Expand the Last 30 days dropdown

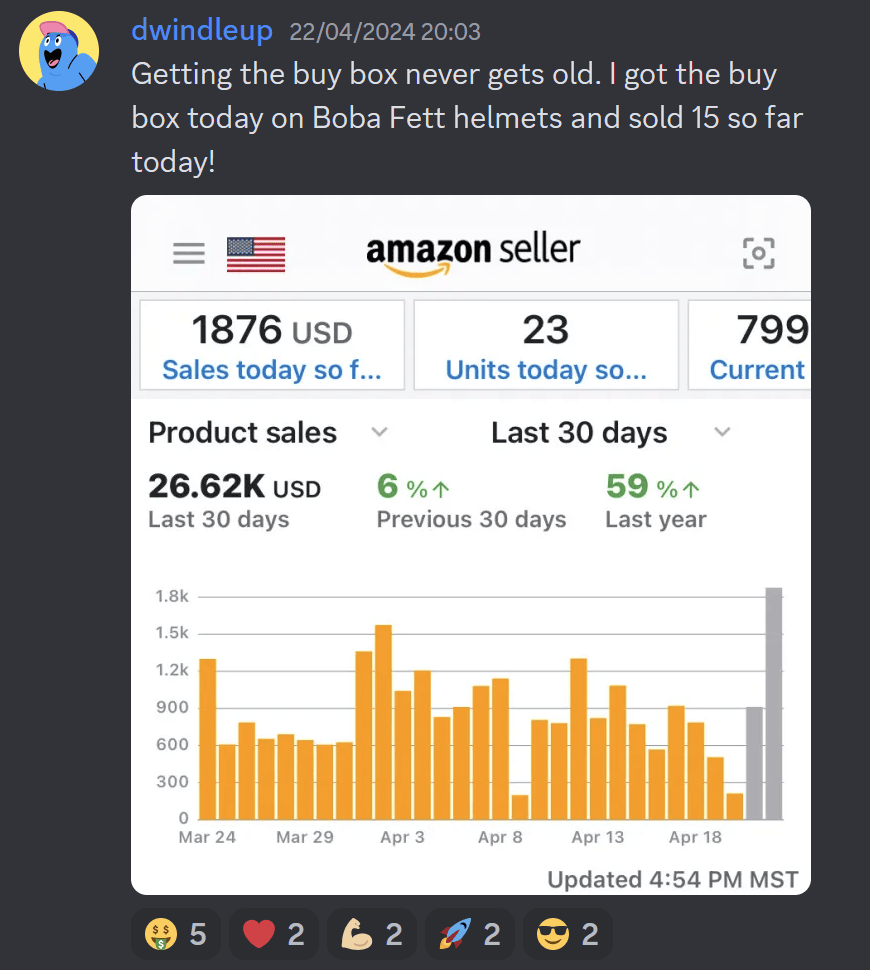[x=722, y=432]
